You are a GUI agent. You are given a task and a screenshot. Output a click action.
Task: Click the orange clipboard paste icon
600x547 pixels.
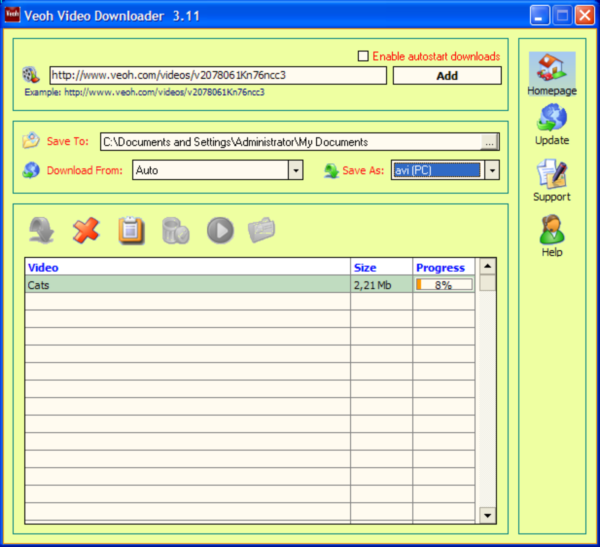(131, 231)
